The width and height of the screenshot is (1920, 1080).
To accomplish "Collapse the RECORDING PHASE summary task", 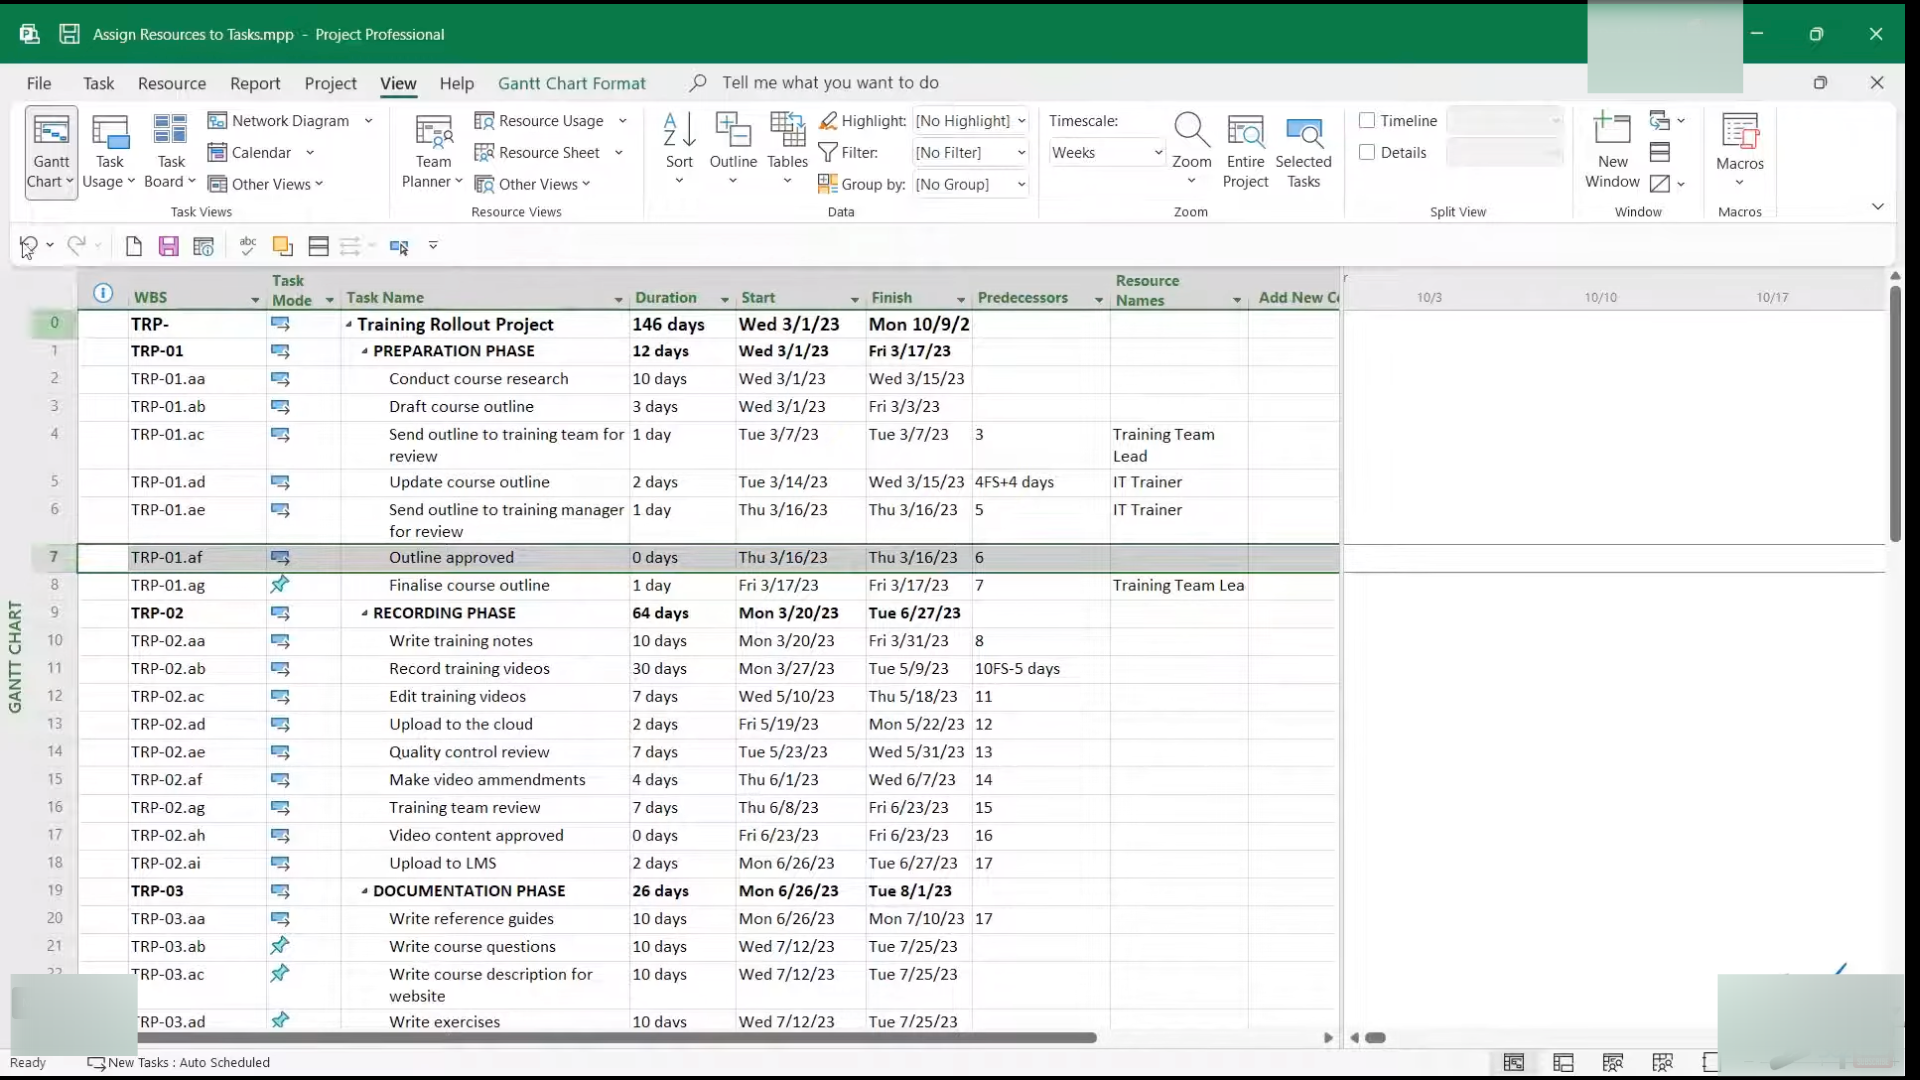I will 365,614.
